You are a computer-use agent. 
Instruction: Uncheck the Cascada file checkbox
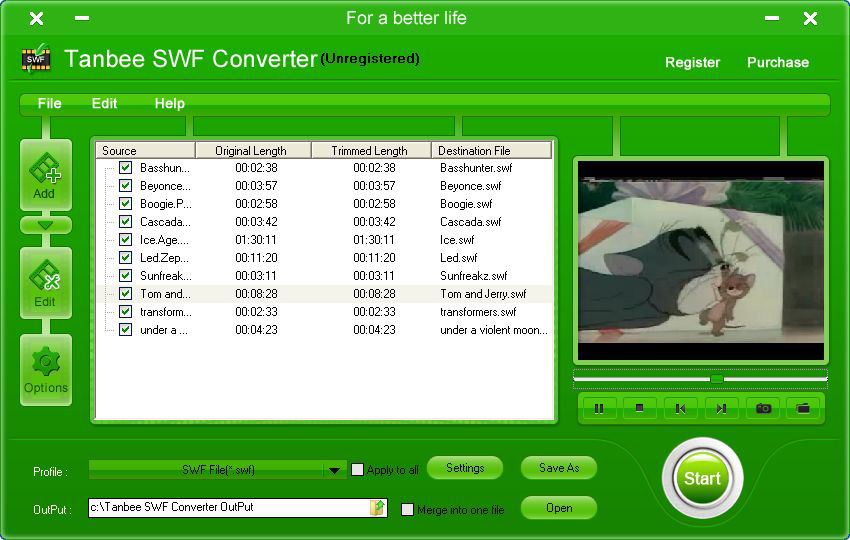pos(125,221)
